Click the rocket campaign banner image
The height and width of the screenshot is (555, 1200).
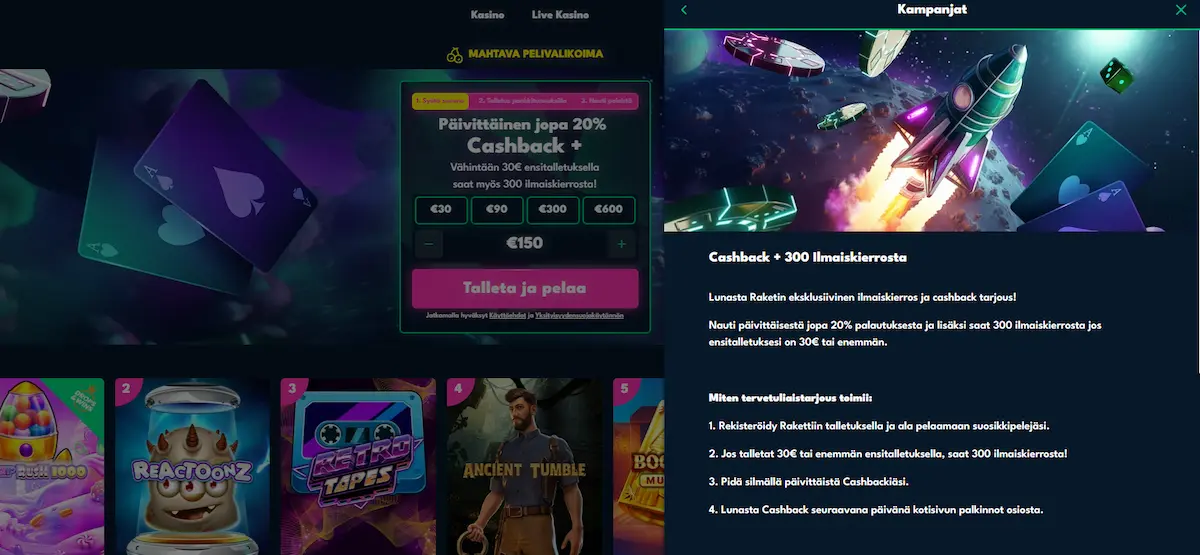pyautogui.click(x=932, y=129)
